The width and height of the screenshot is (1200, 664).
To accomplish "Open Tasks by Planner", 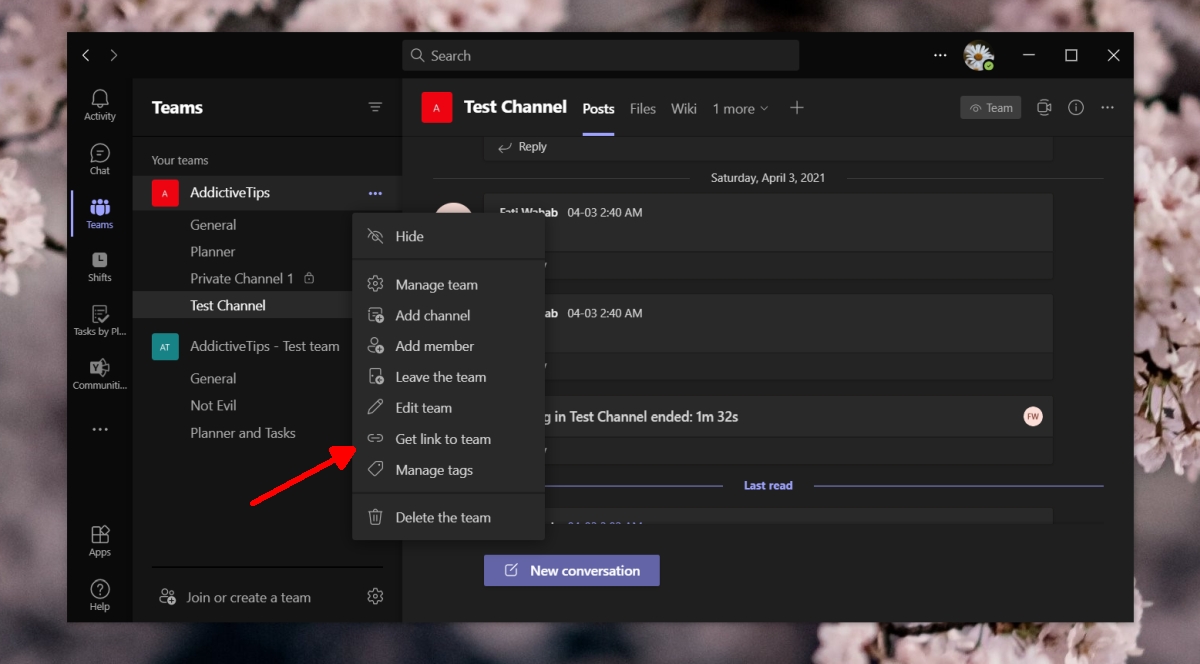I will coord(99,320).
